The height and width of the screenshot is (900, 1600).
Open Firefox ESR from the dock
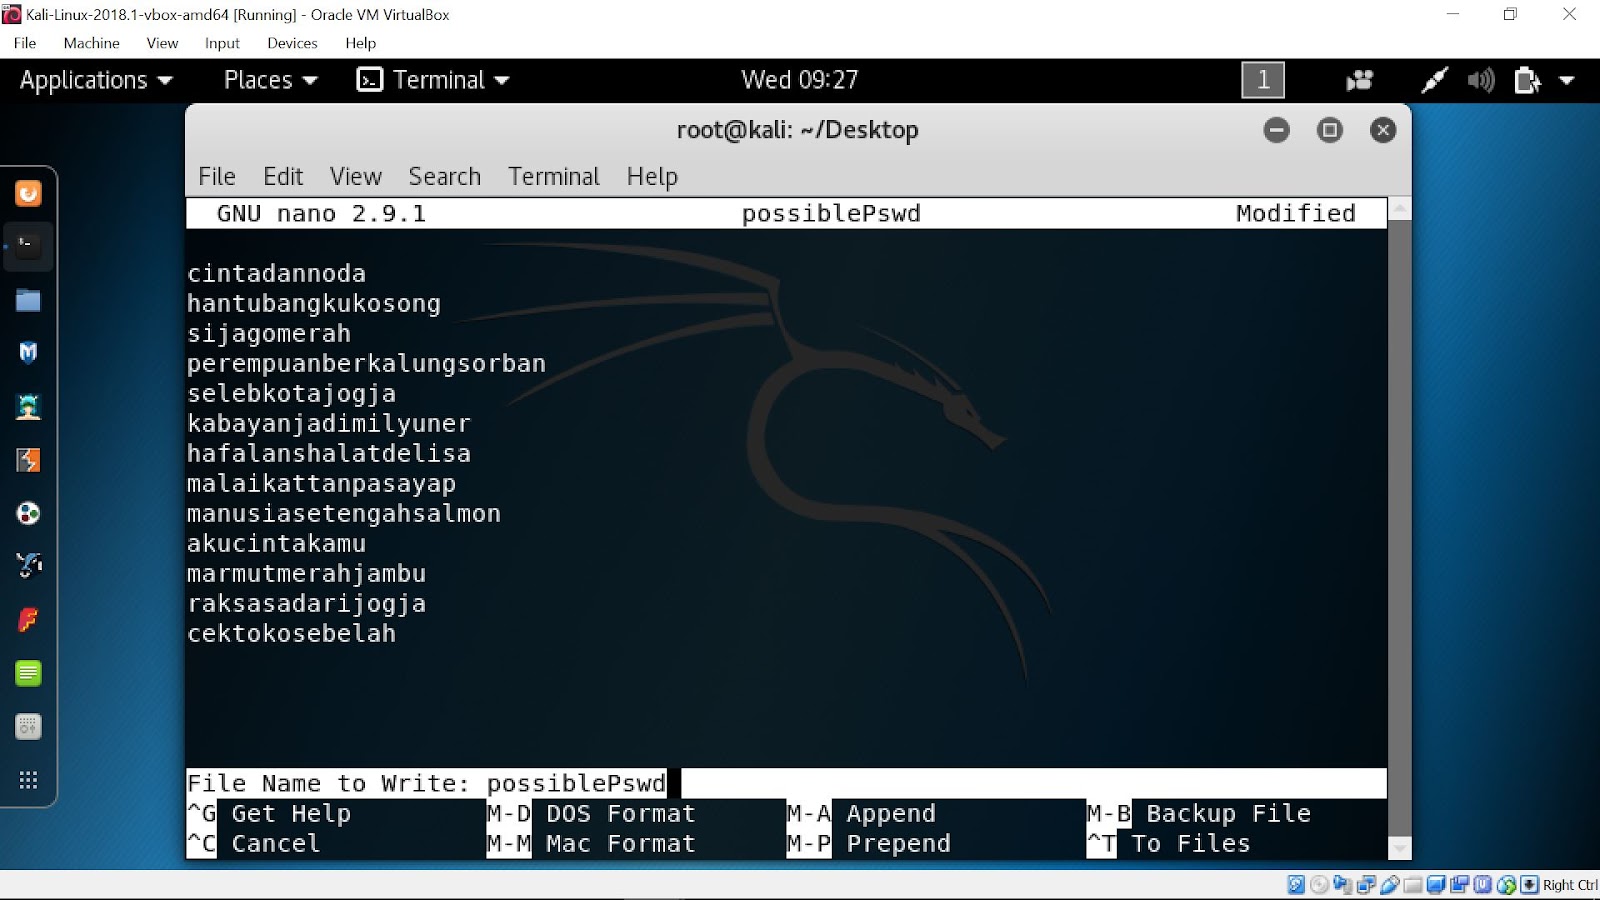pos(28,193)
